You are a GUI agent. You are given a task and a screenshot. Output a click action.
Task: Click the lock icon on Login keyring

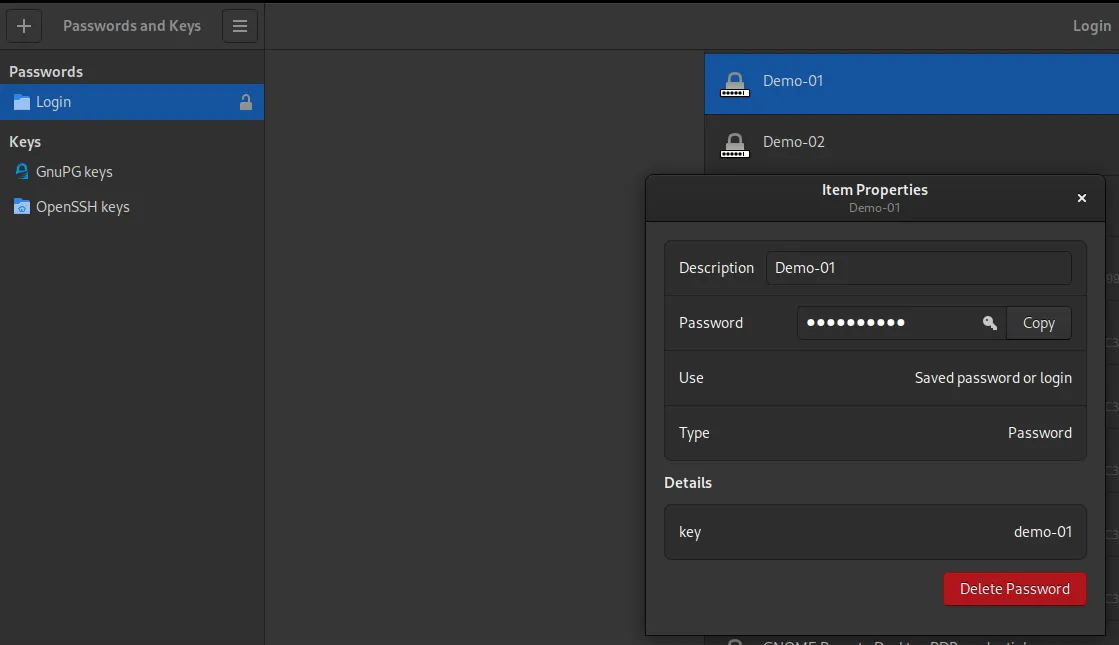[x=246, y=102]
